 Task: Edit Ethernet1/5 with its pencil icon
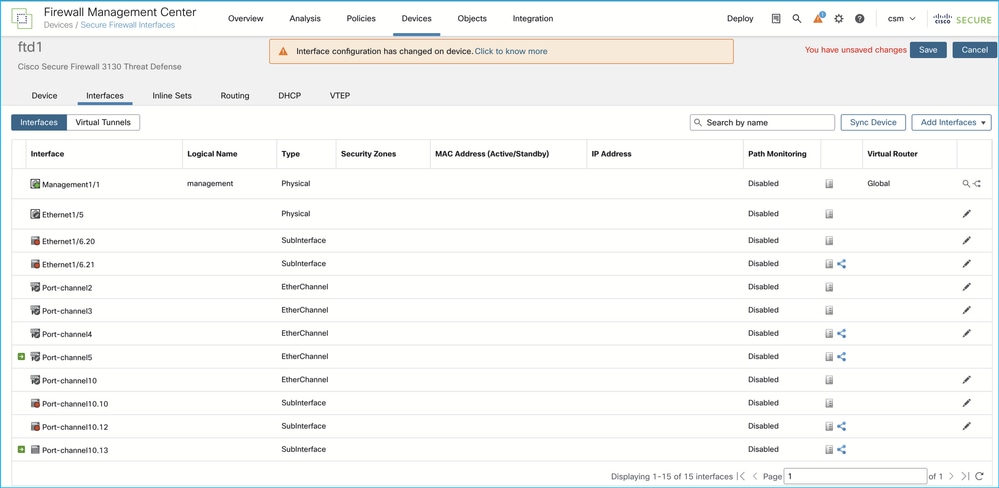(x=967, y=214)
